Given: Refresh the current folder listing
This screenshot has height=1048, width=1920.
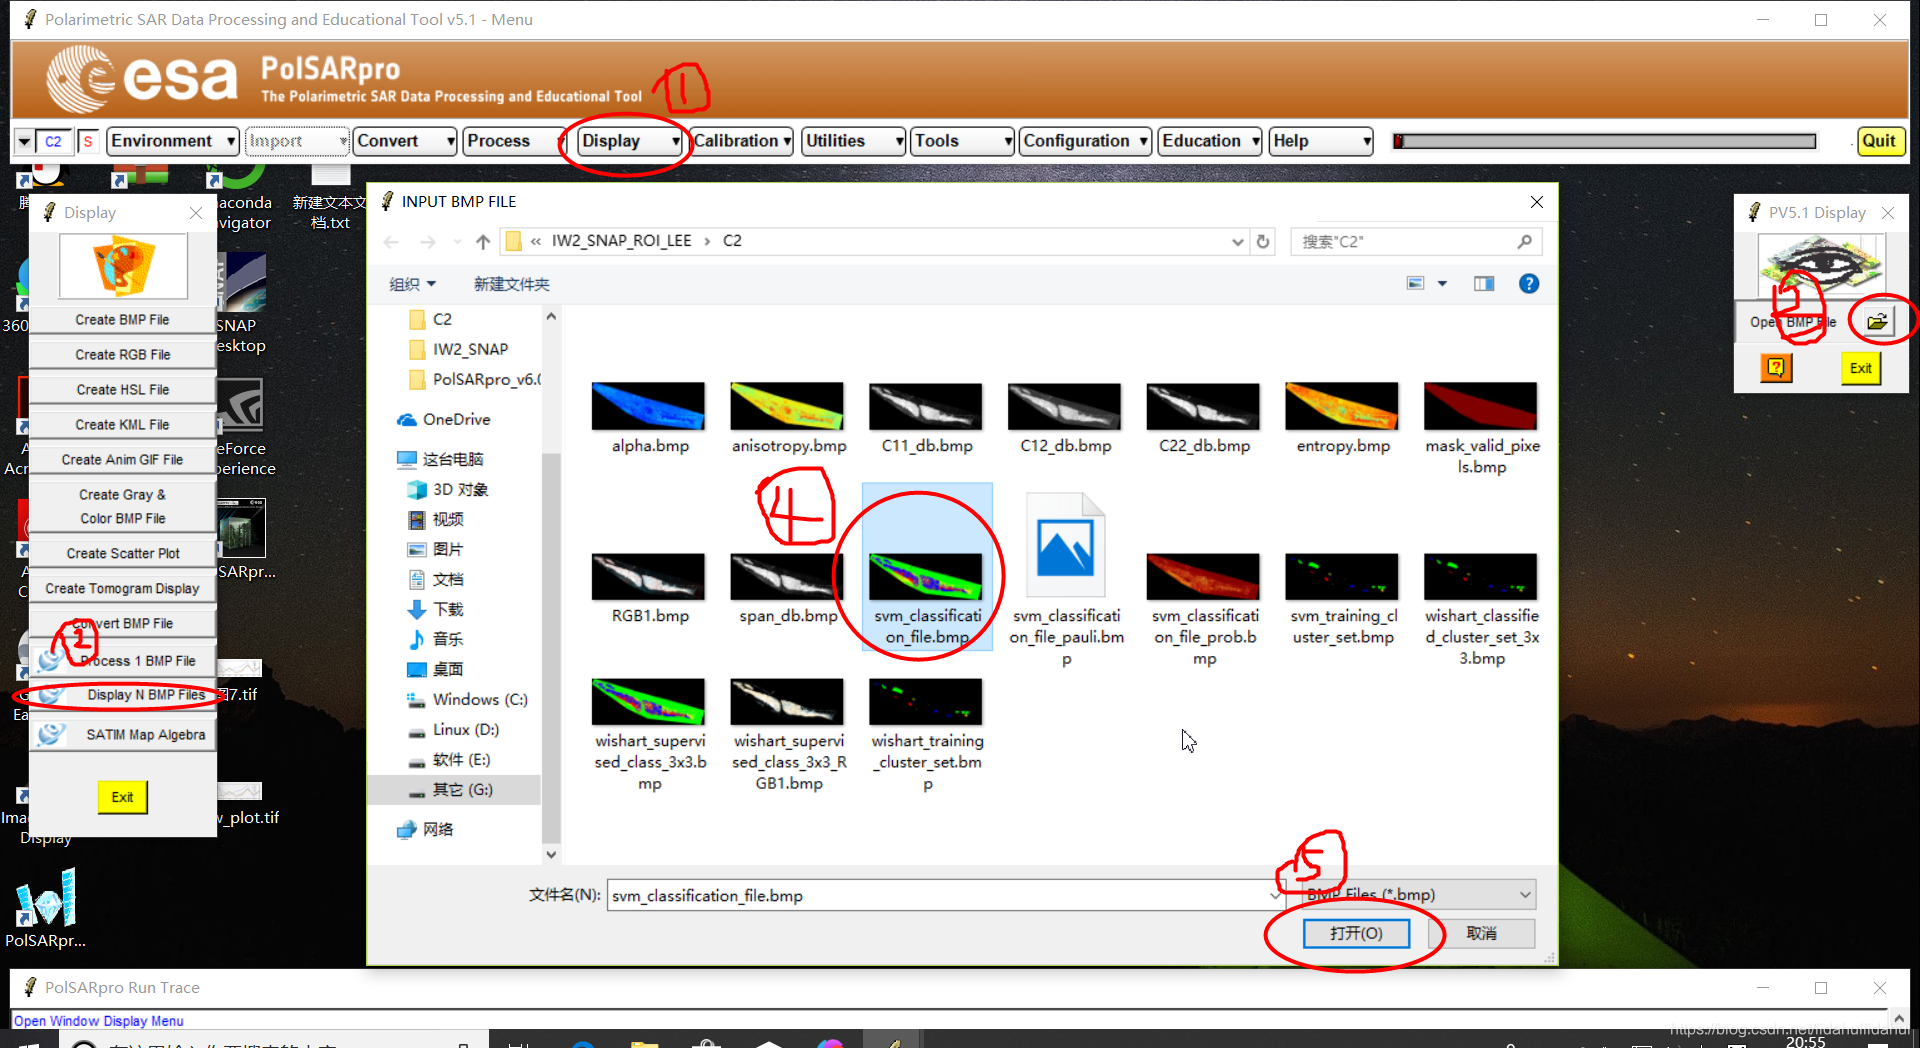Looking at the screenshot, I should tap(1263, 241).
